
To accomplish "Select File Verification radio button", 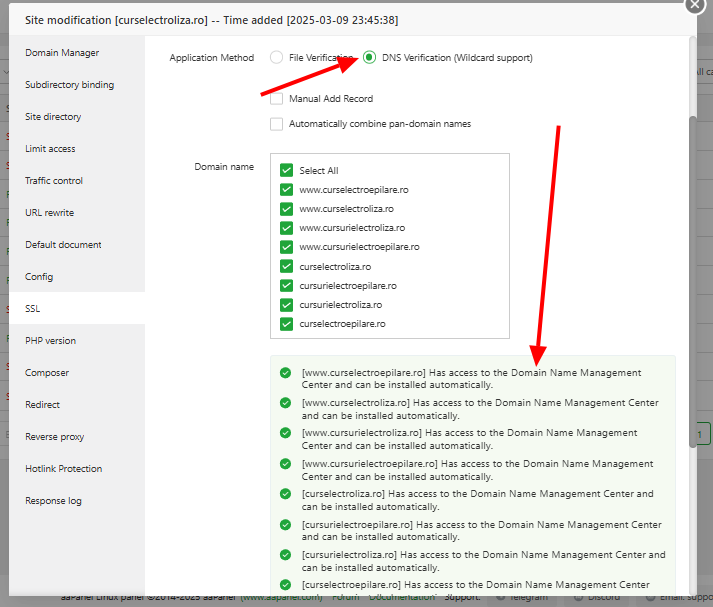I will click(277, 58).
